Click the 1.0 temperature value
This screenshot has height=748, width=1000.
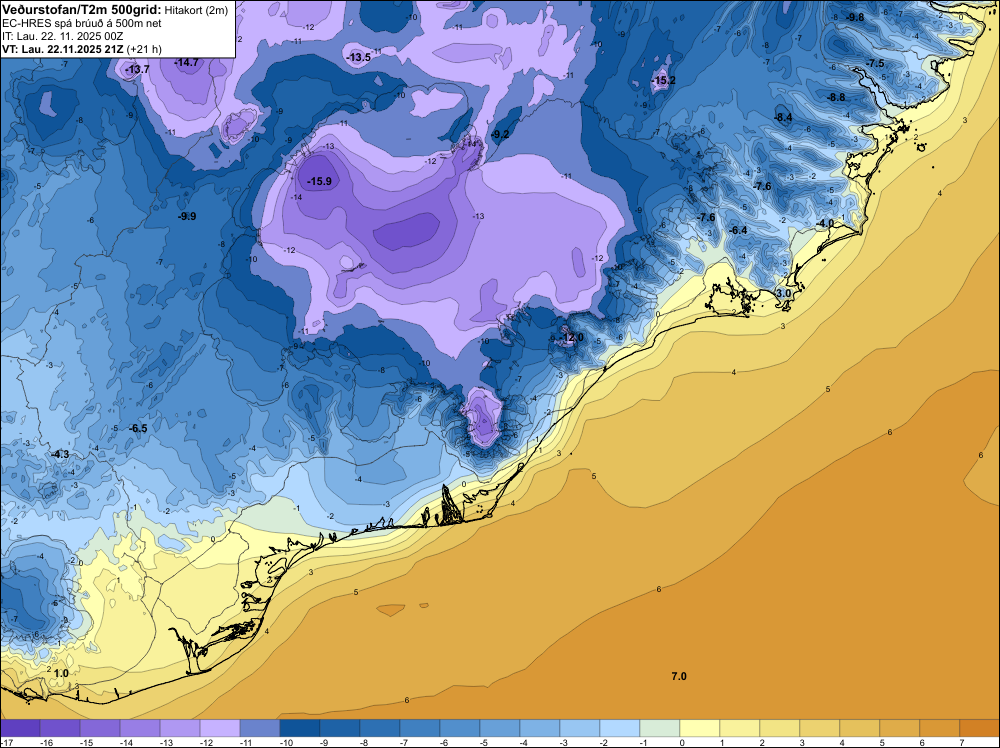pos(61,673)
